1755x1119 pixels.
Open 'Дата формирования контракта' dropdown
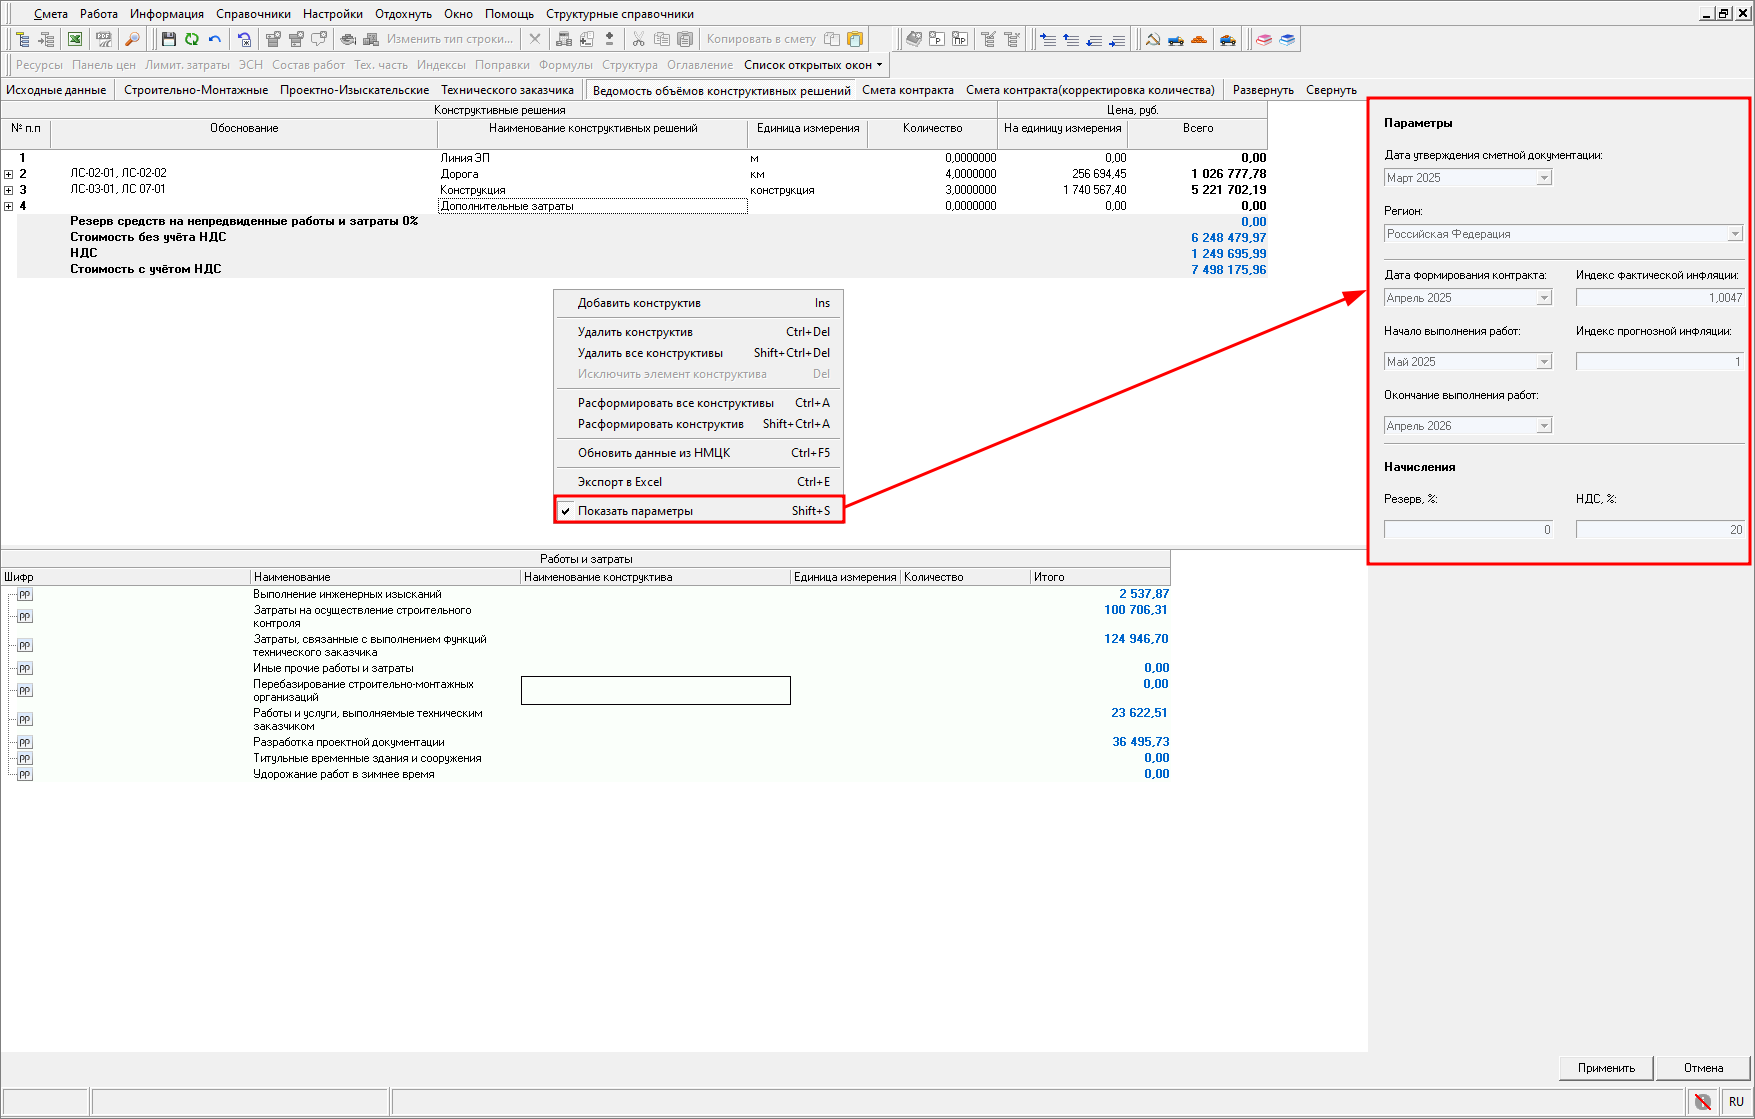click(x=1544, y=298)
